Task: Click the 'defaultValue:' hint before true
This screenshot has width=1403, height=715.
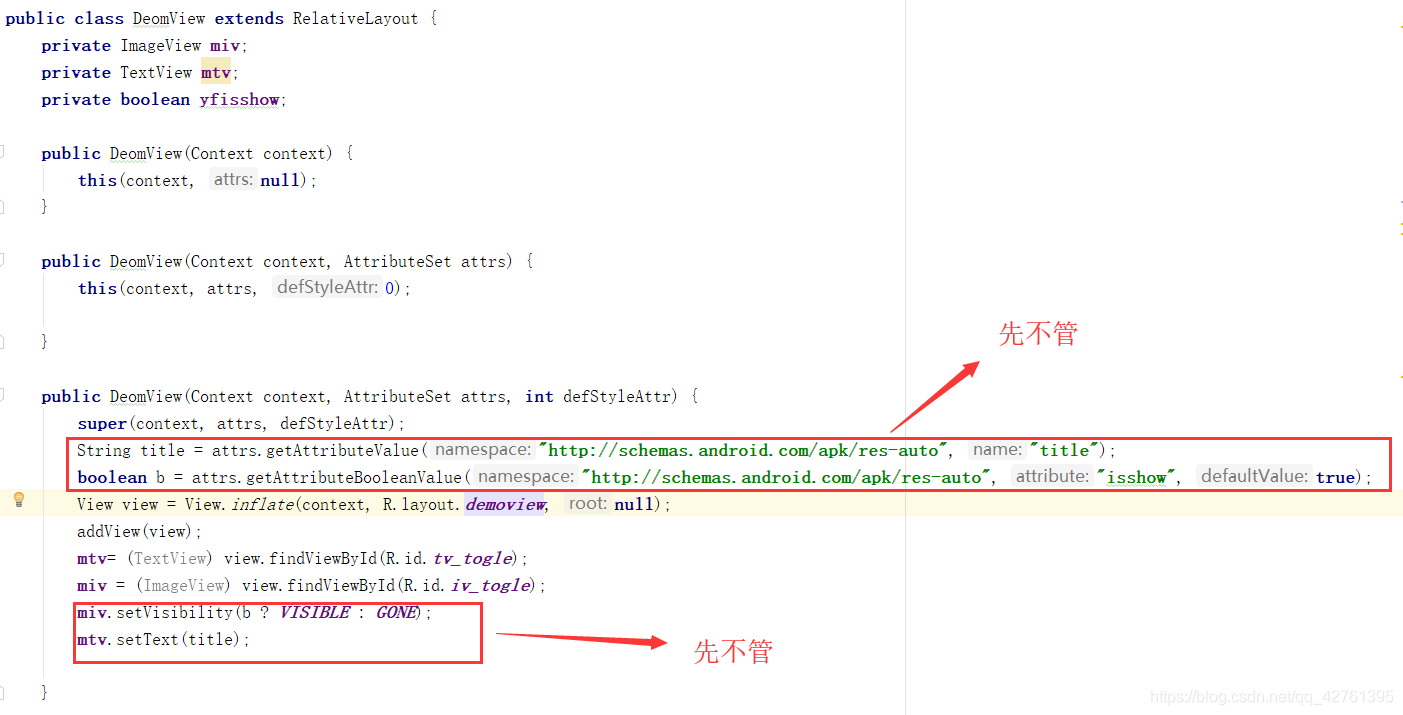Action: [x=1254, y=477]
